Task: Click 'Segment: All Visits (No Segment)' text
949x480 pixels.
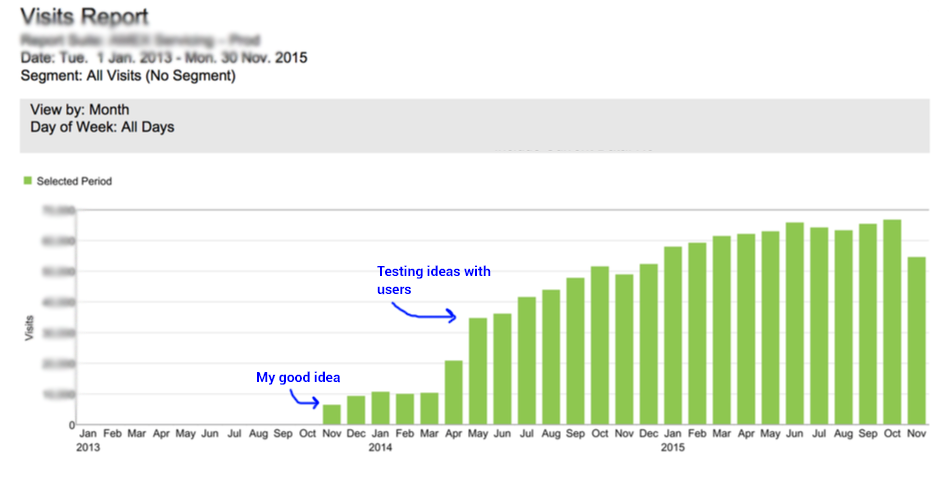Action: click(x=128, y=76)
